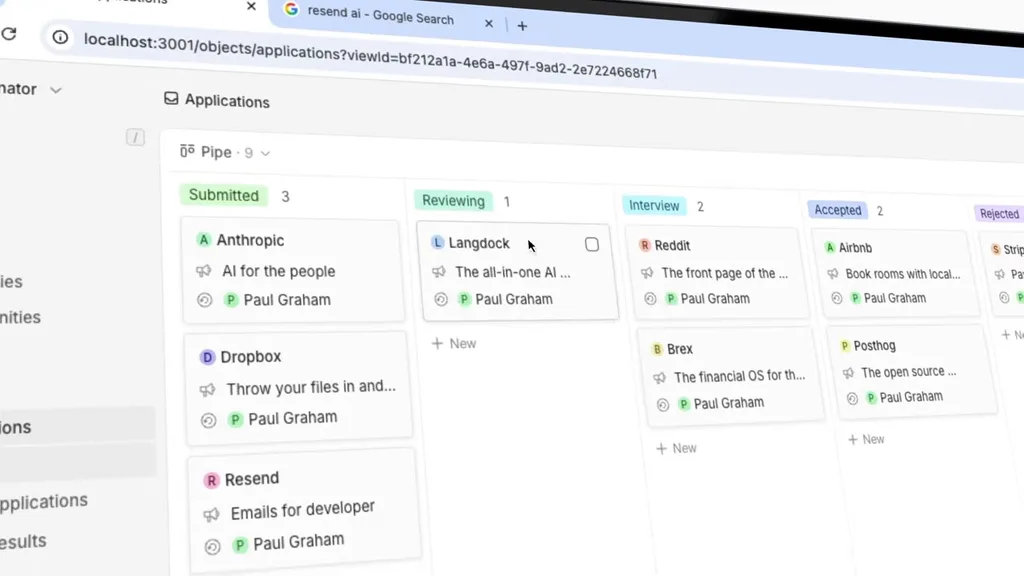This screenshot has width=1024, height=576.
Task: Click the Anthropic A avatar icon
Action: click(x=204, y=240)
